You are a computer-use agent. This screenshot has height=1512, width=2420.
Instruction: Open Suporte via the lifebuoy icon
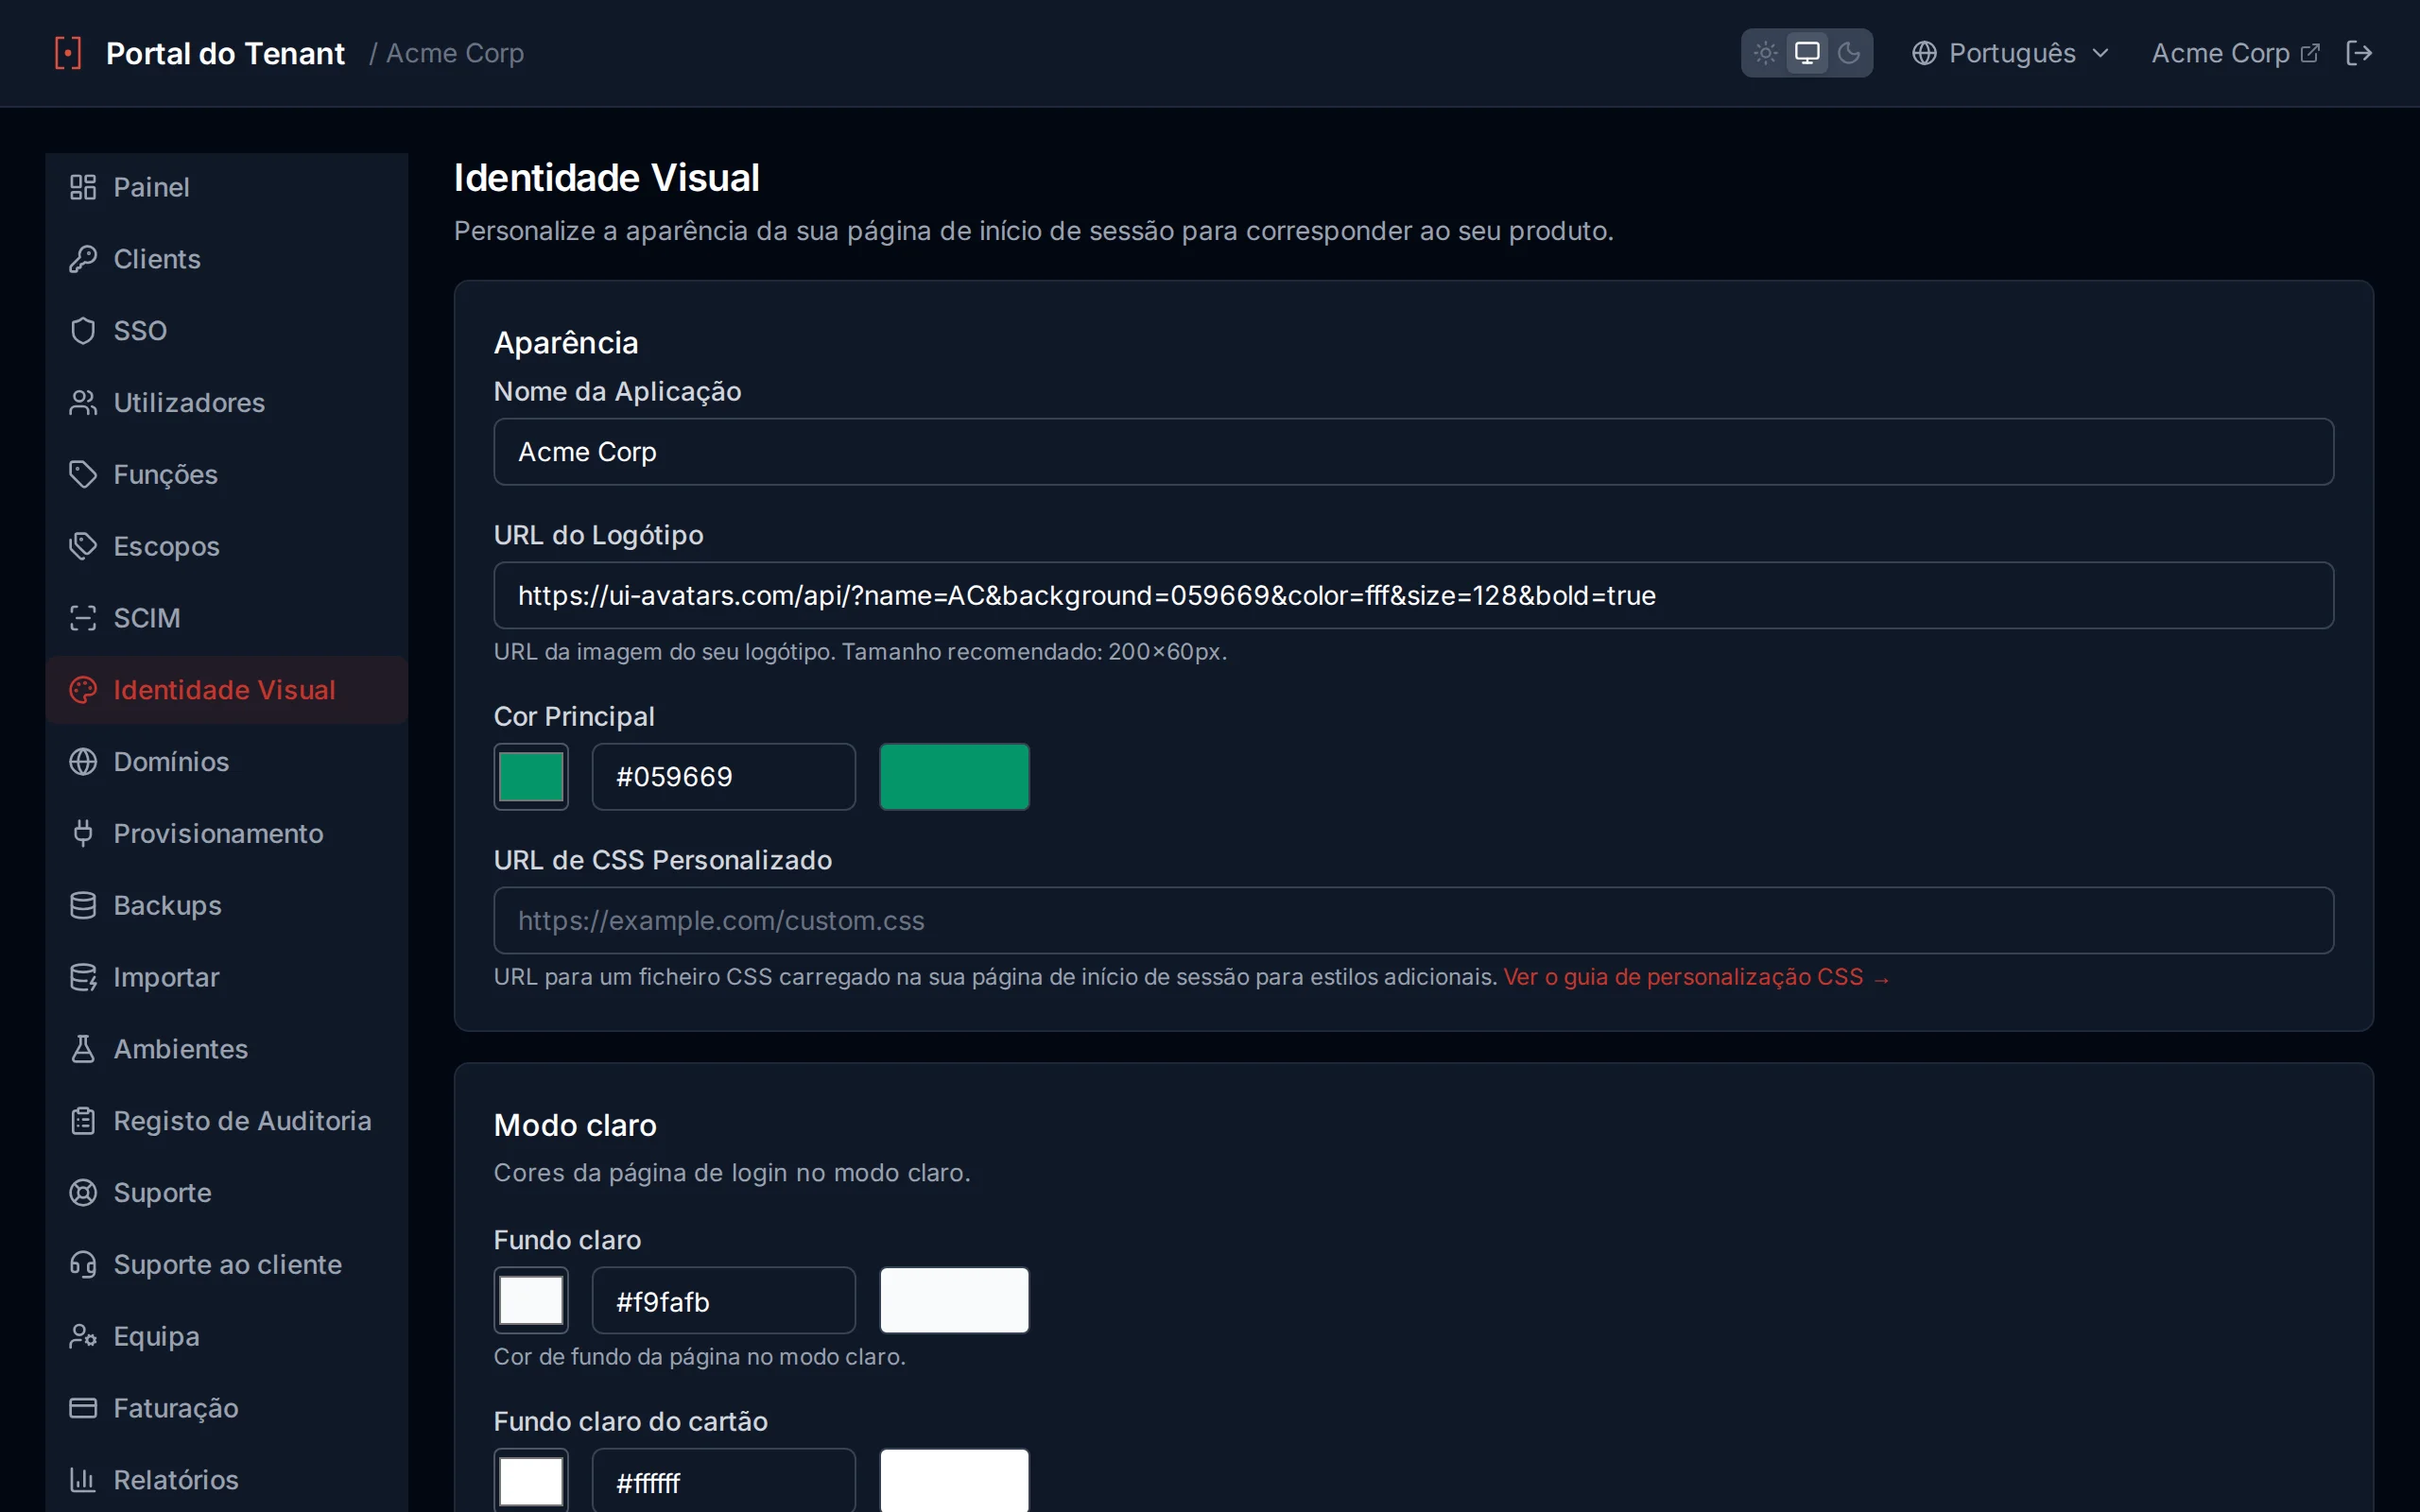[83, 1193]
